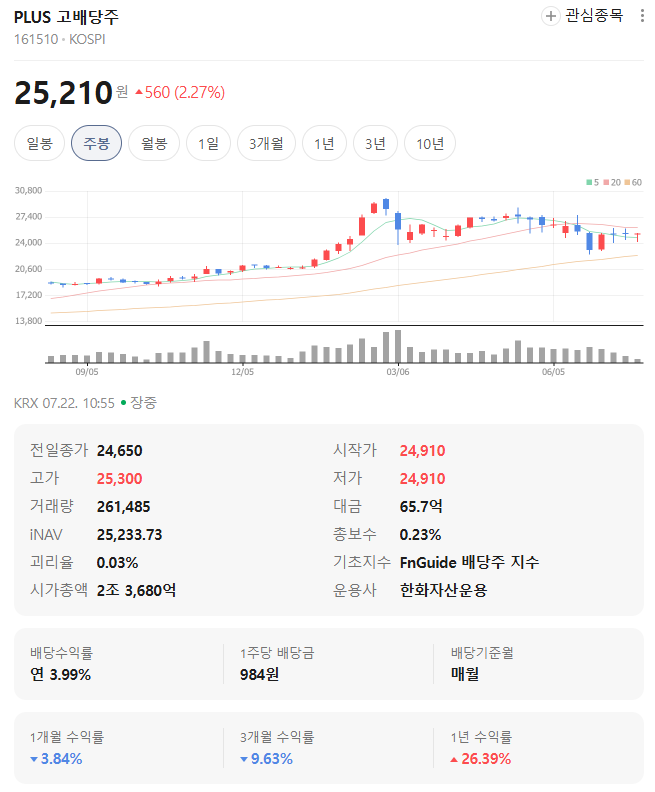Screen dimensions: 655x792
Task: Click the 시가총액 value 2조 3,680억
Action: pyautogui.click(x=136, y=590)
